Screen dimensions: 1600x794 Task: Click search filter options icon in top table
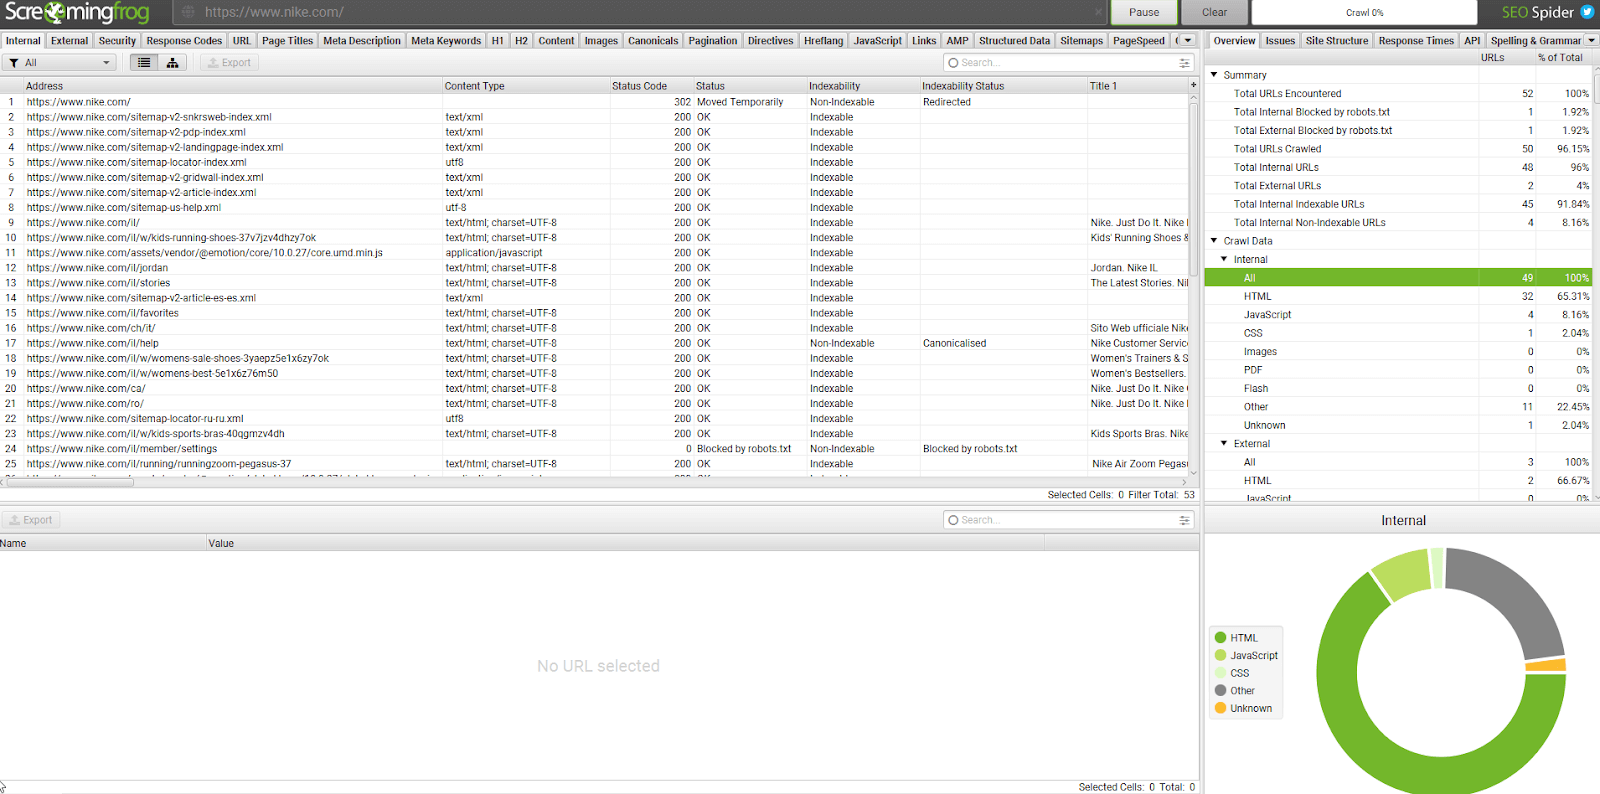tap(1184, 63)
